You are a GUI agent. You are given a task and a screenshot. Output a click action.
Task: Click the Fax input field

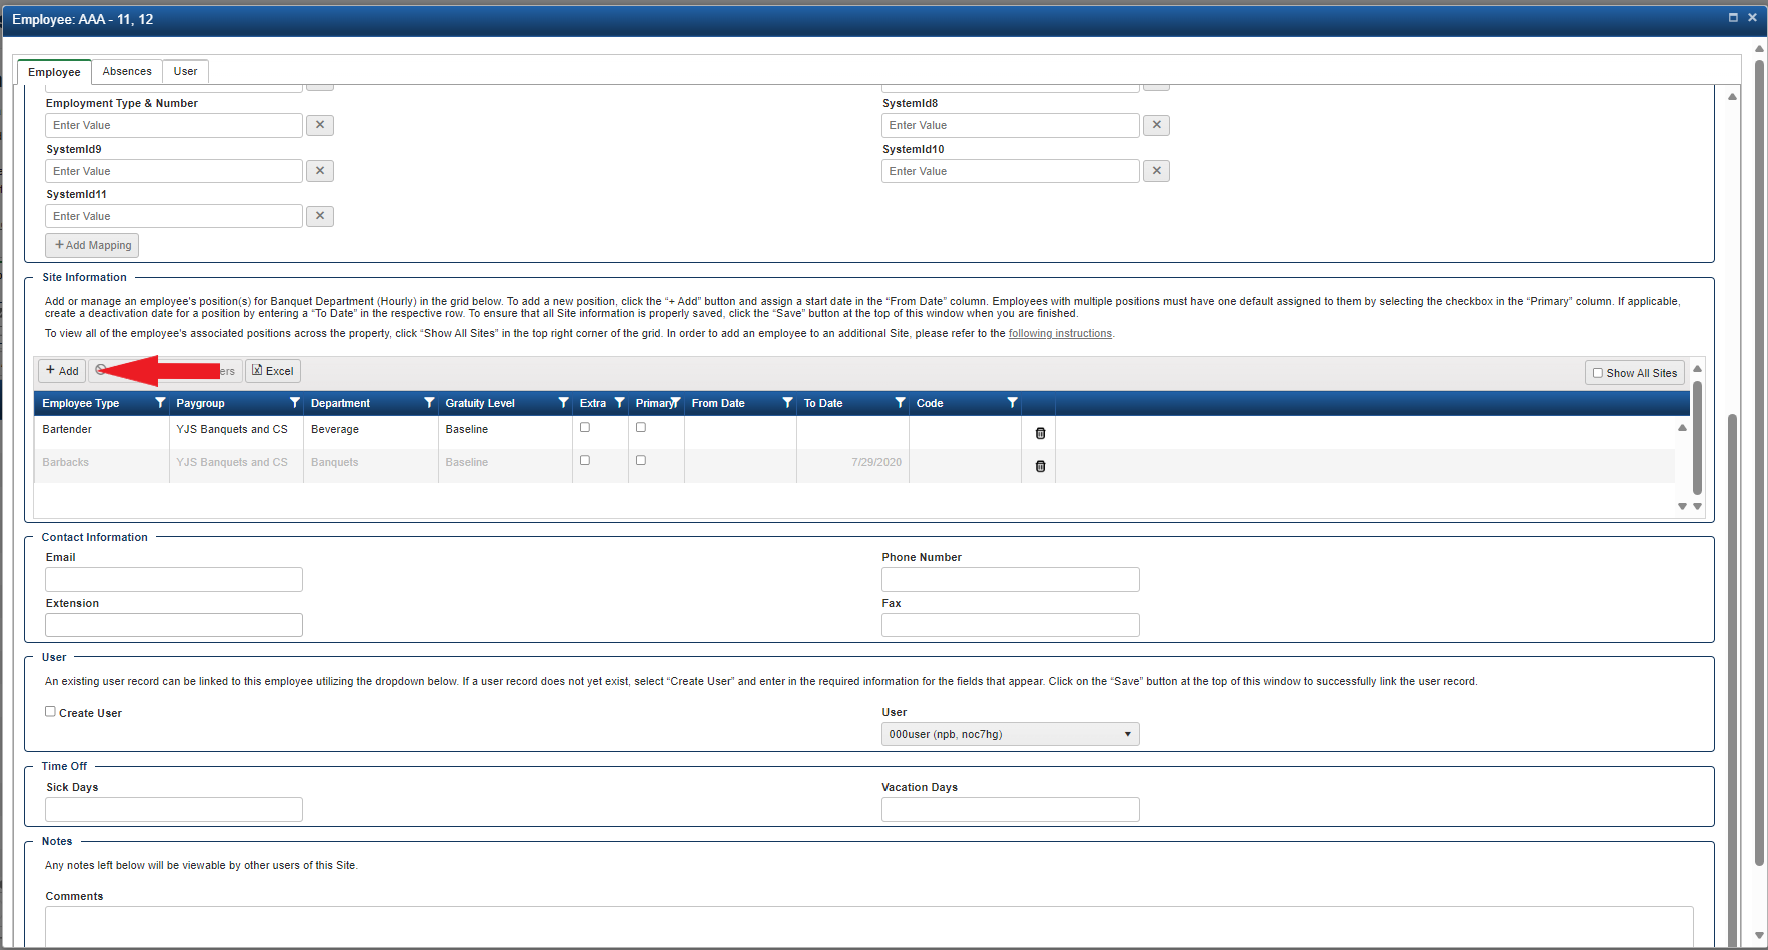(1010, 625)
